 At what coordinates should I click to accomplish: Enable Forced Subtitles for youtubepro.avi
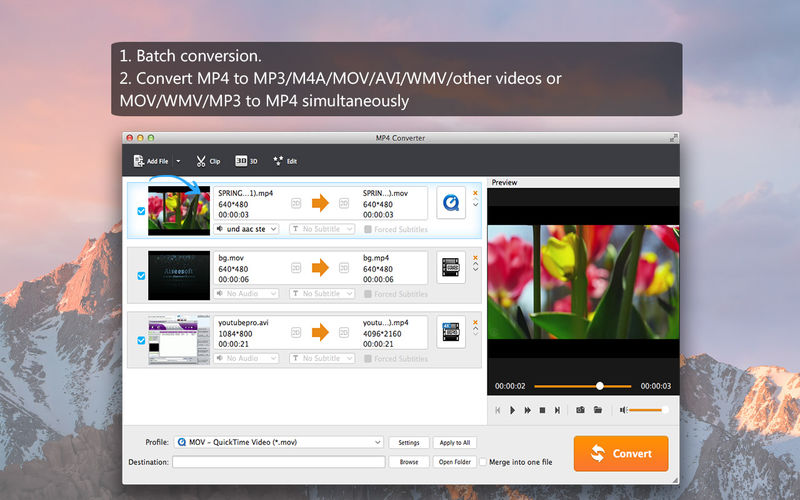point(368,359)
